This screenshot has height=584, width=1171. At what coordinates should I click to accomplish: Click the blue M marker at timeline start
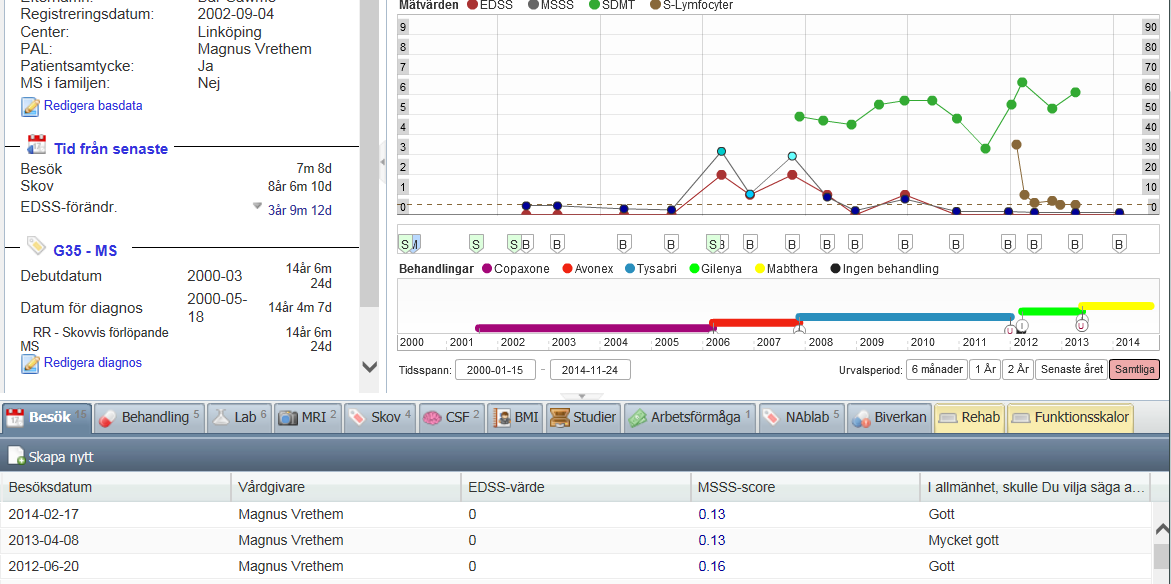(415, 243)
